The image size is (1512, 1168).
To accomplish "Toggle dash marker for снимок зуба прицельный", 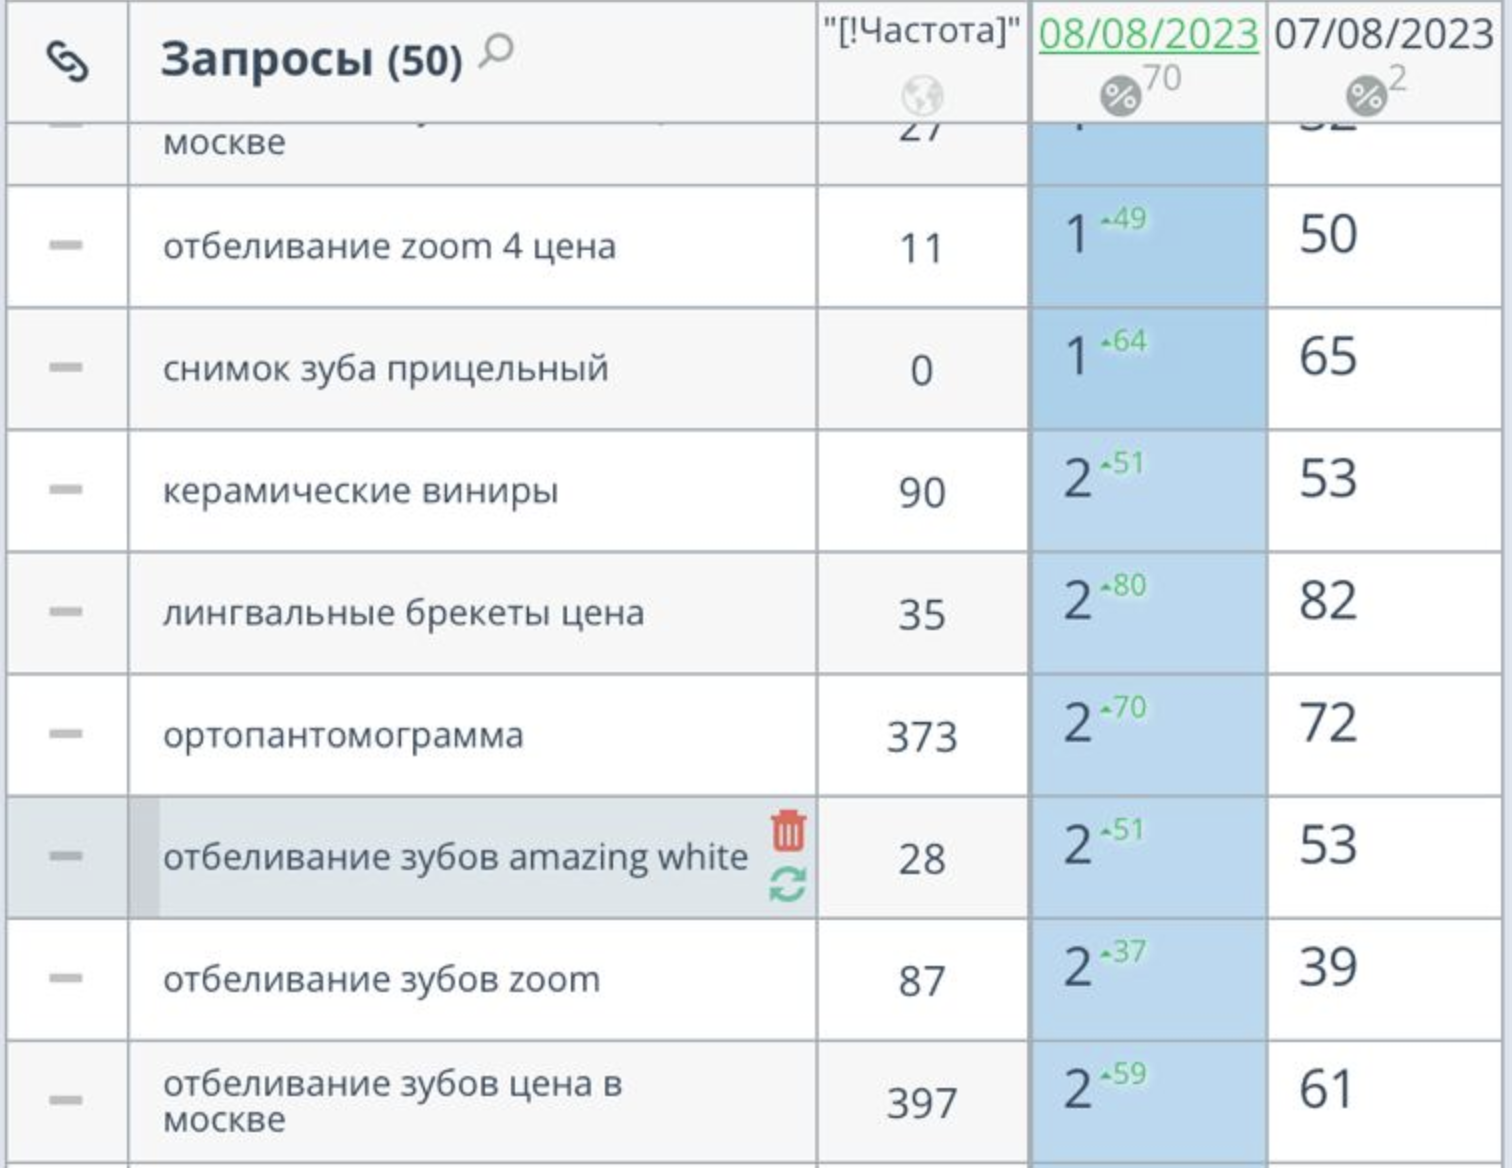I will pyautogui.click(x=66, y=367).
